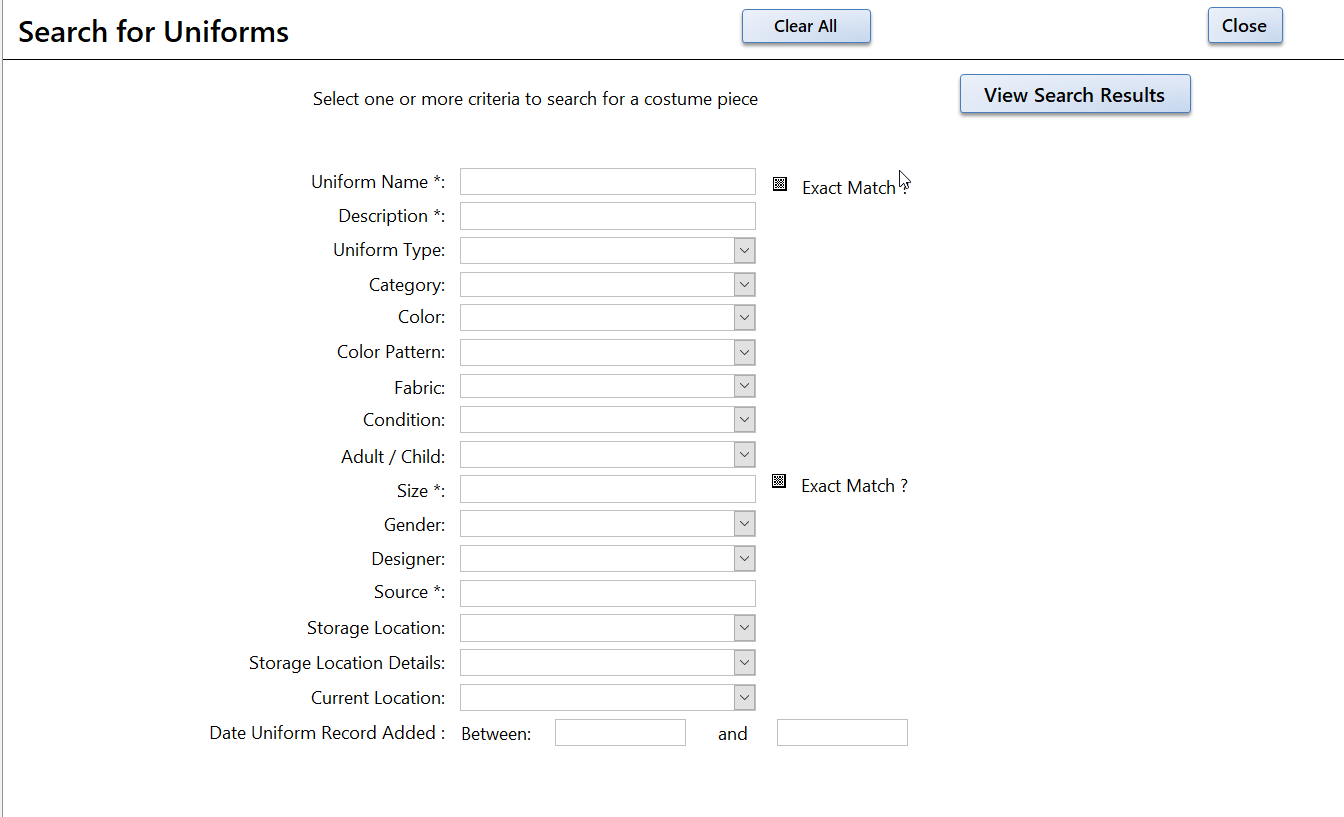Expand the Storage Location dropdown
This screenshot has width=1344, height=817.
point(744,627)
